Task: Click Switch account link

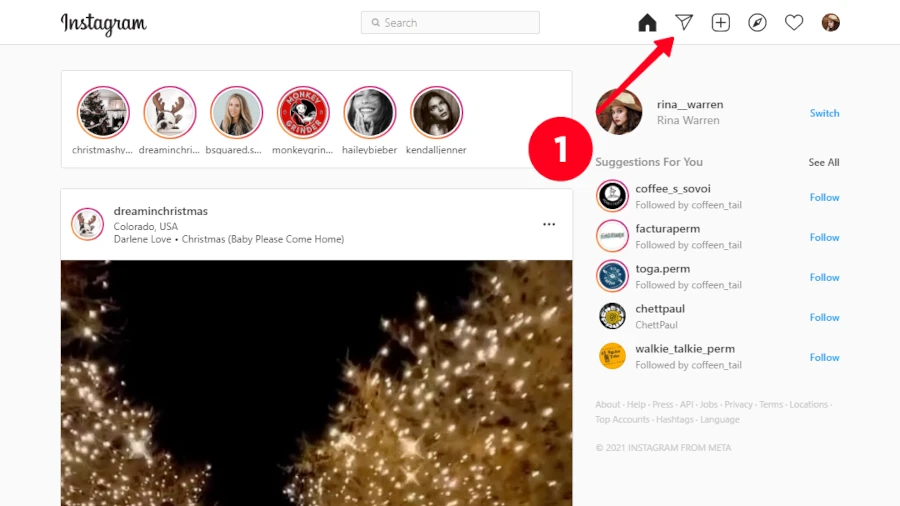Action: pos(824,113)
